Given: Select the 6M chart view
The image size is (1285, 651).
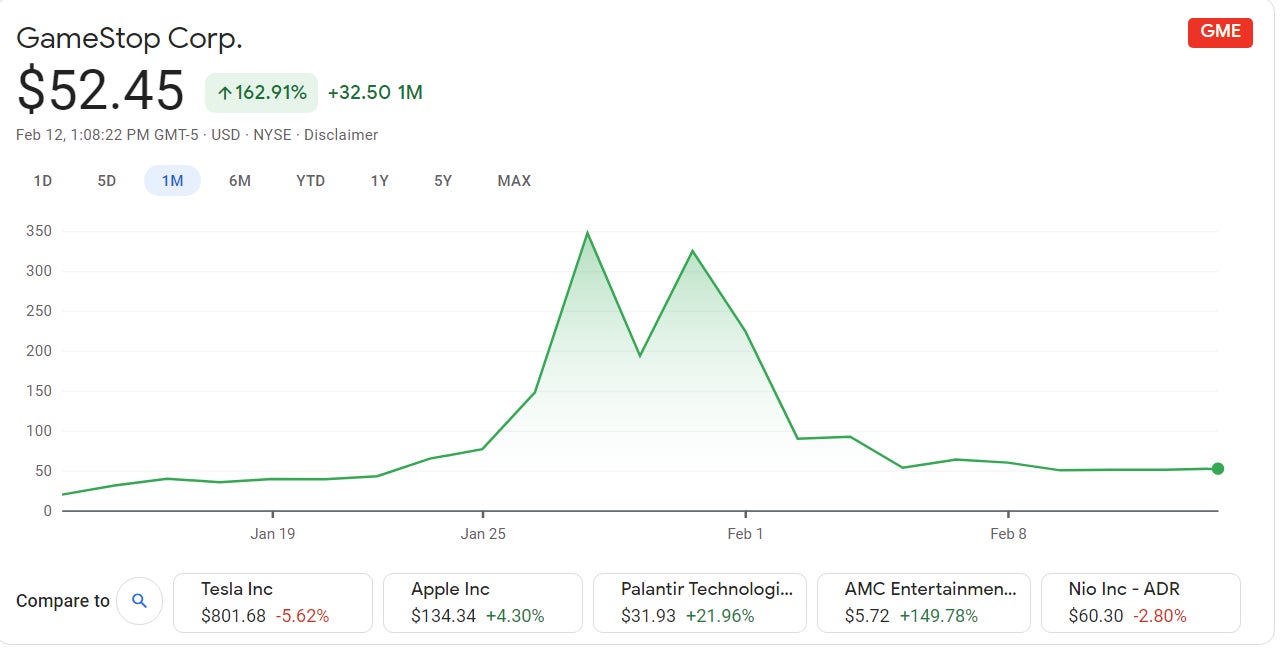Looking at the screenshot, I should pos(240,181).
